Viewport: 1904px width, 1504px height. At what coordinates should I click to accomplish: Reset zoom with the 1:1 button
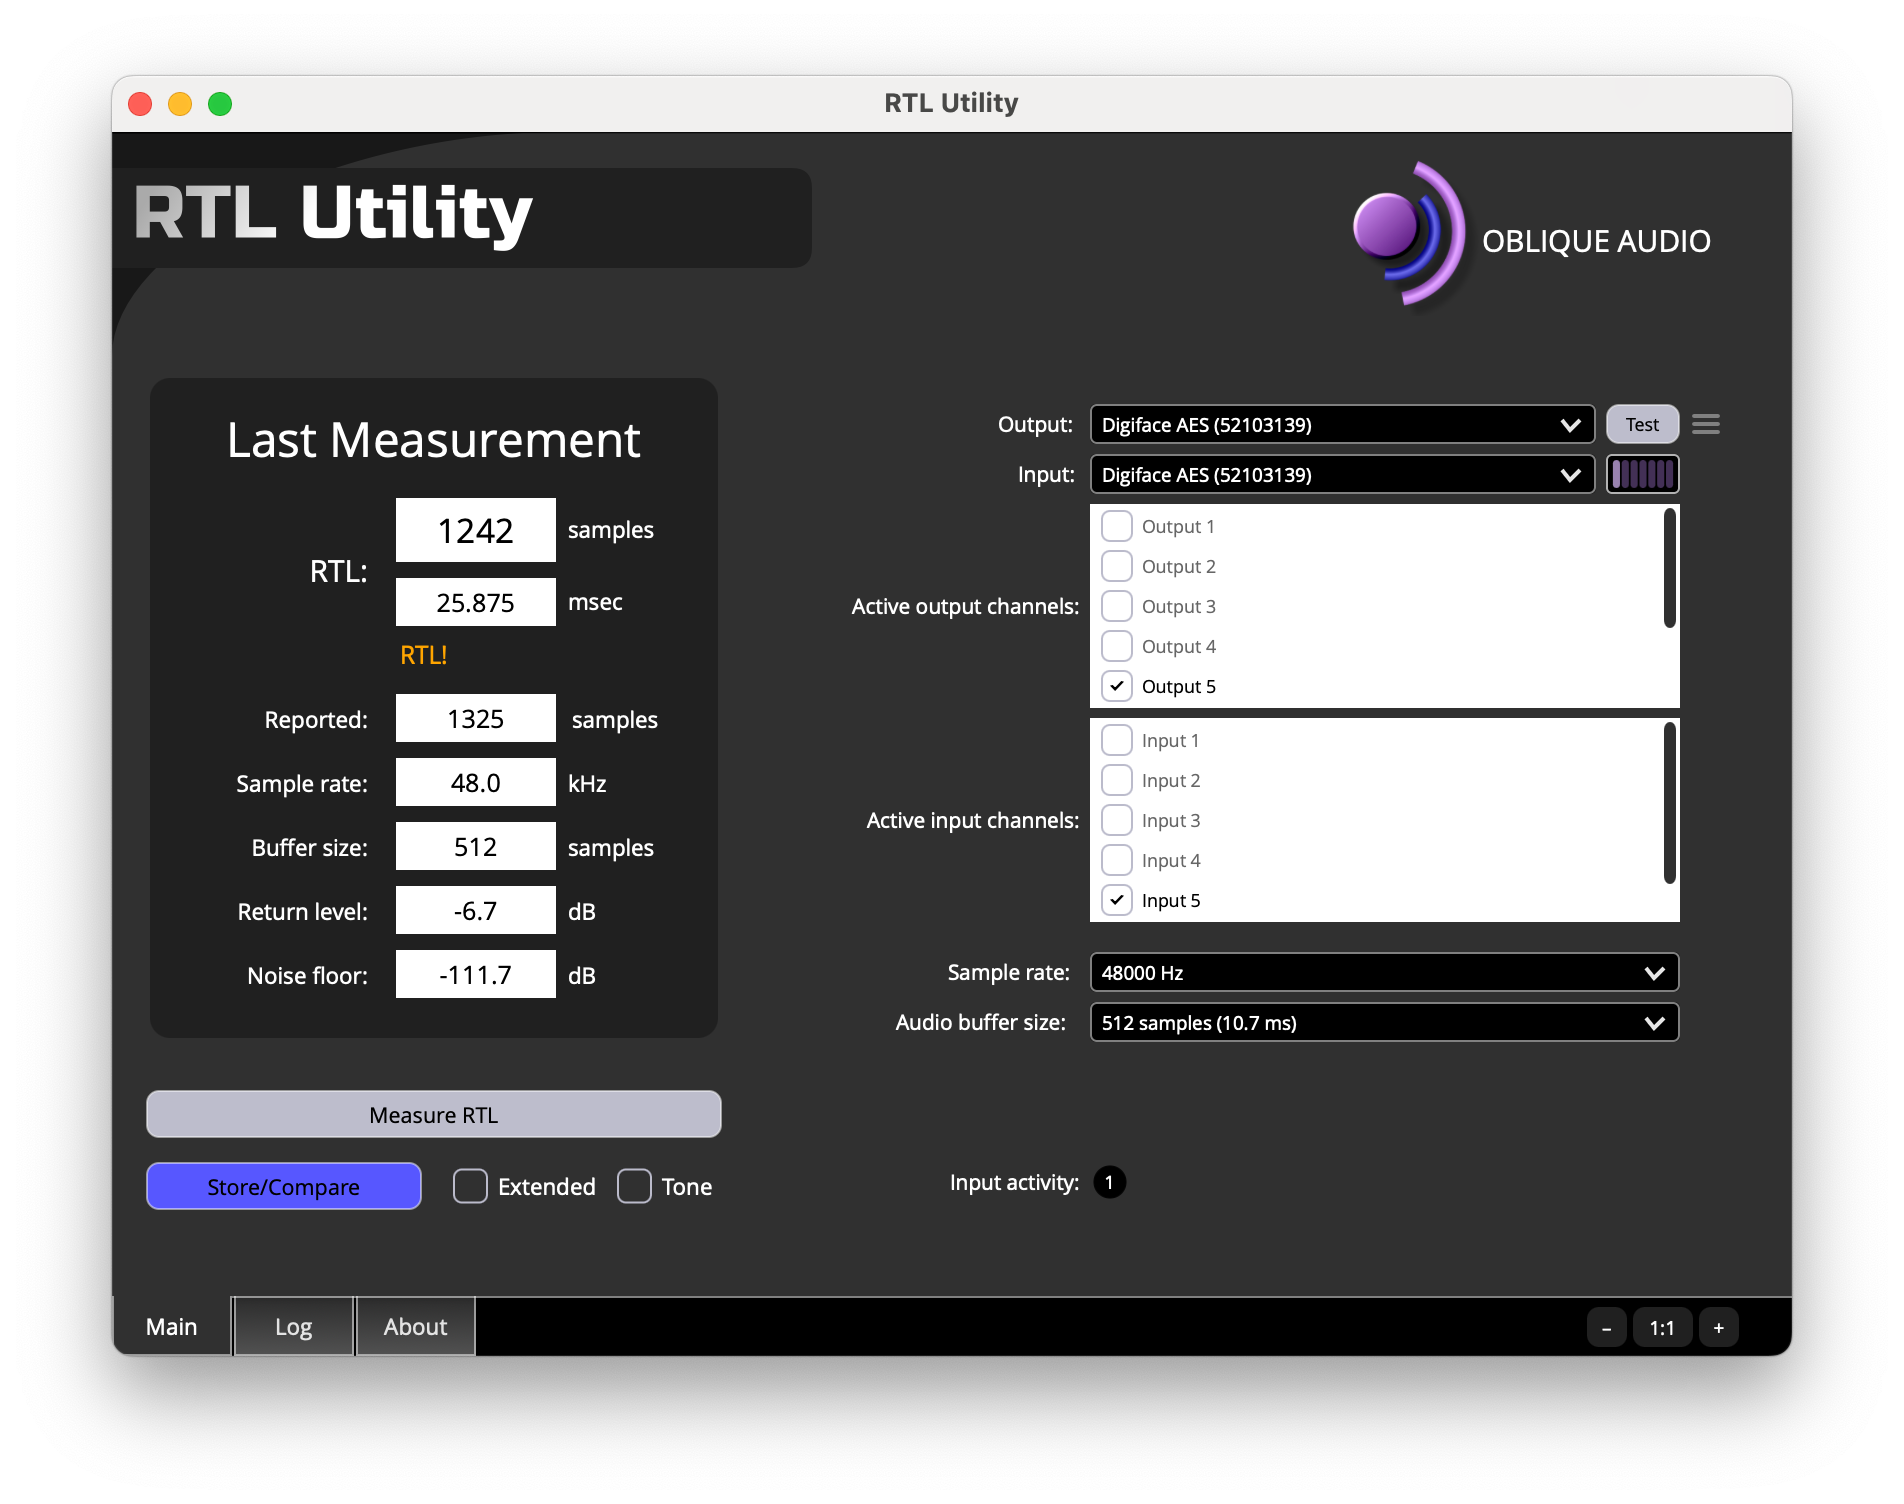(1662, 1328)
